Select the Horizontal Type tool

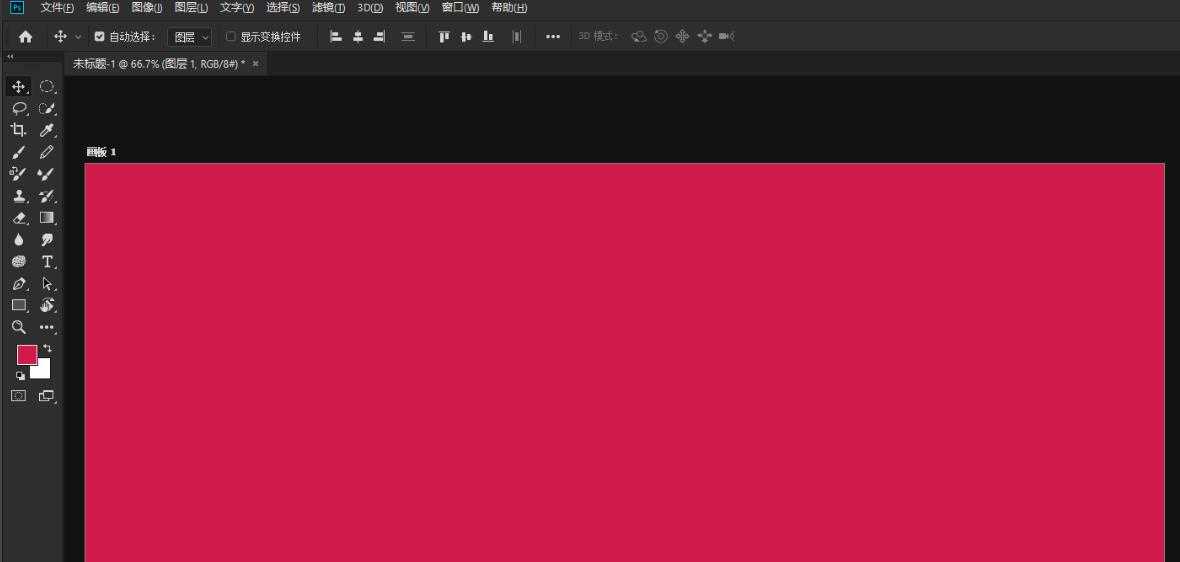click(x=46, y=262)
